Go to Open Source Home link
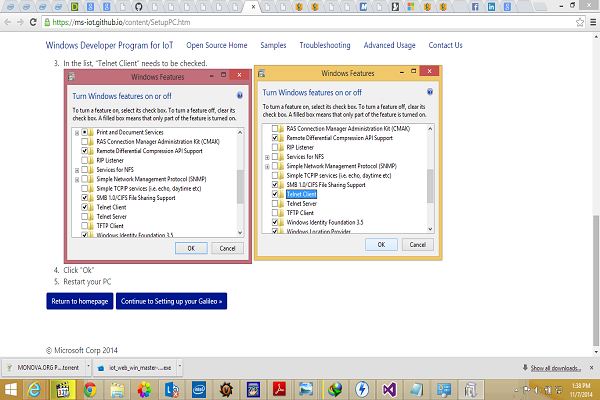Screen dimensions: 600x400 pos(217,45)
